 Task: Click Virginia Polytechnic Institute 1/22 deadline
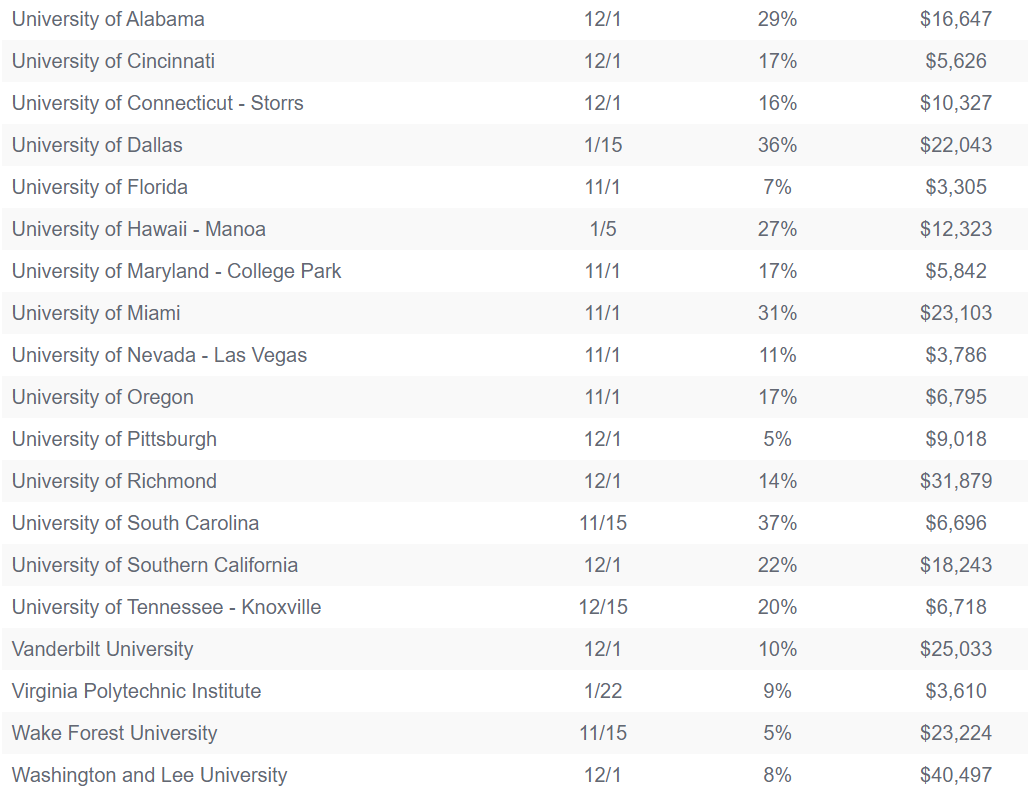pos(603,690)
